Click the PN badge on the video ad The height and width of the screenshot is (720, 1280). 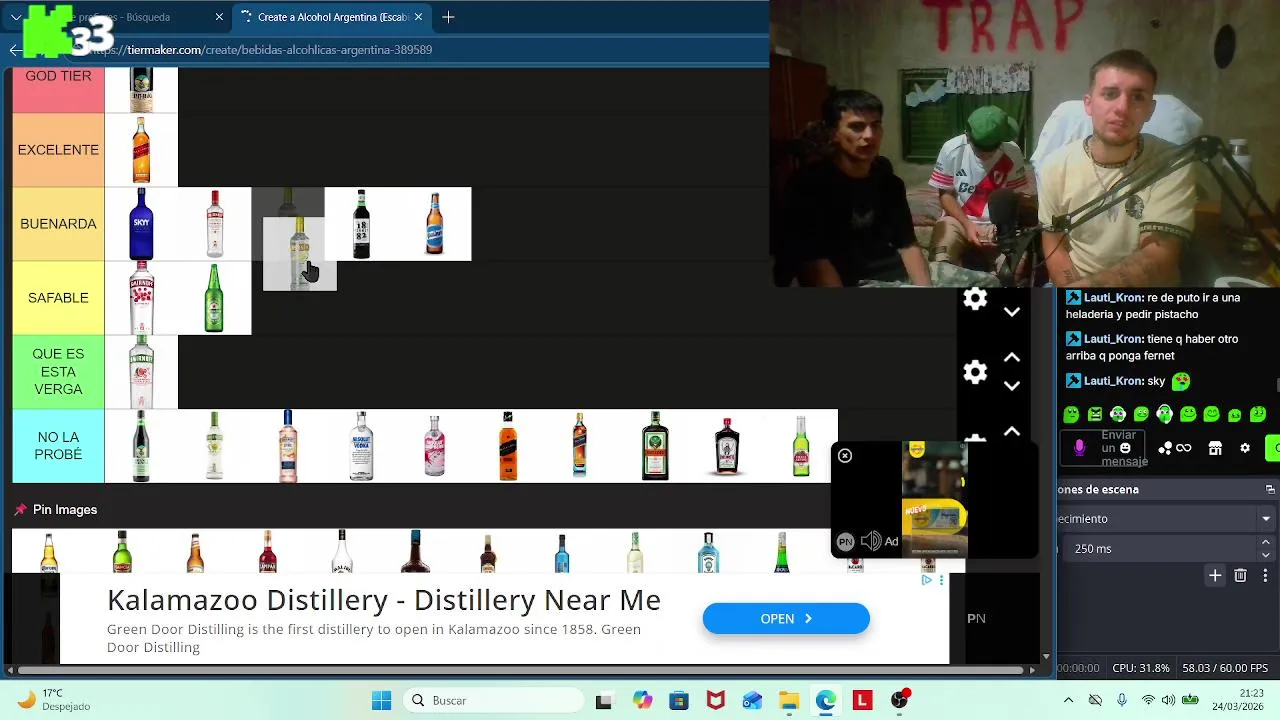pyautogui.click(x=845, y=541)
